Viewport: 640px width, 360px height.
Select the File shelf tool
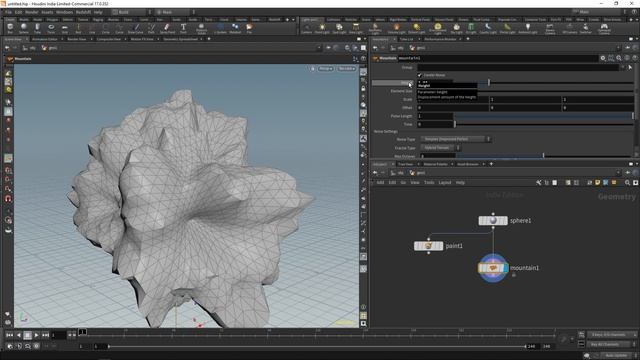tap(249, 29)
